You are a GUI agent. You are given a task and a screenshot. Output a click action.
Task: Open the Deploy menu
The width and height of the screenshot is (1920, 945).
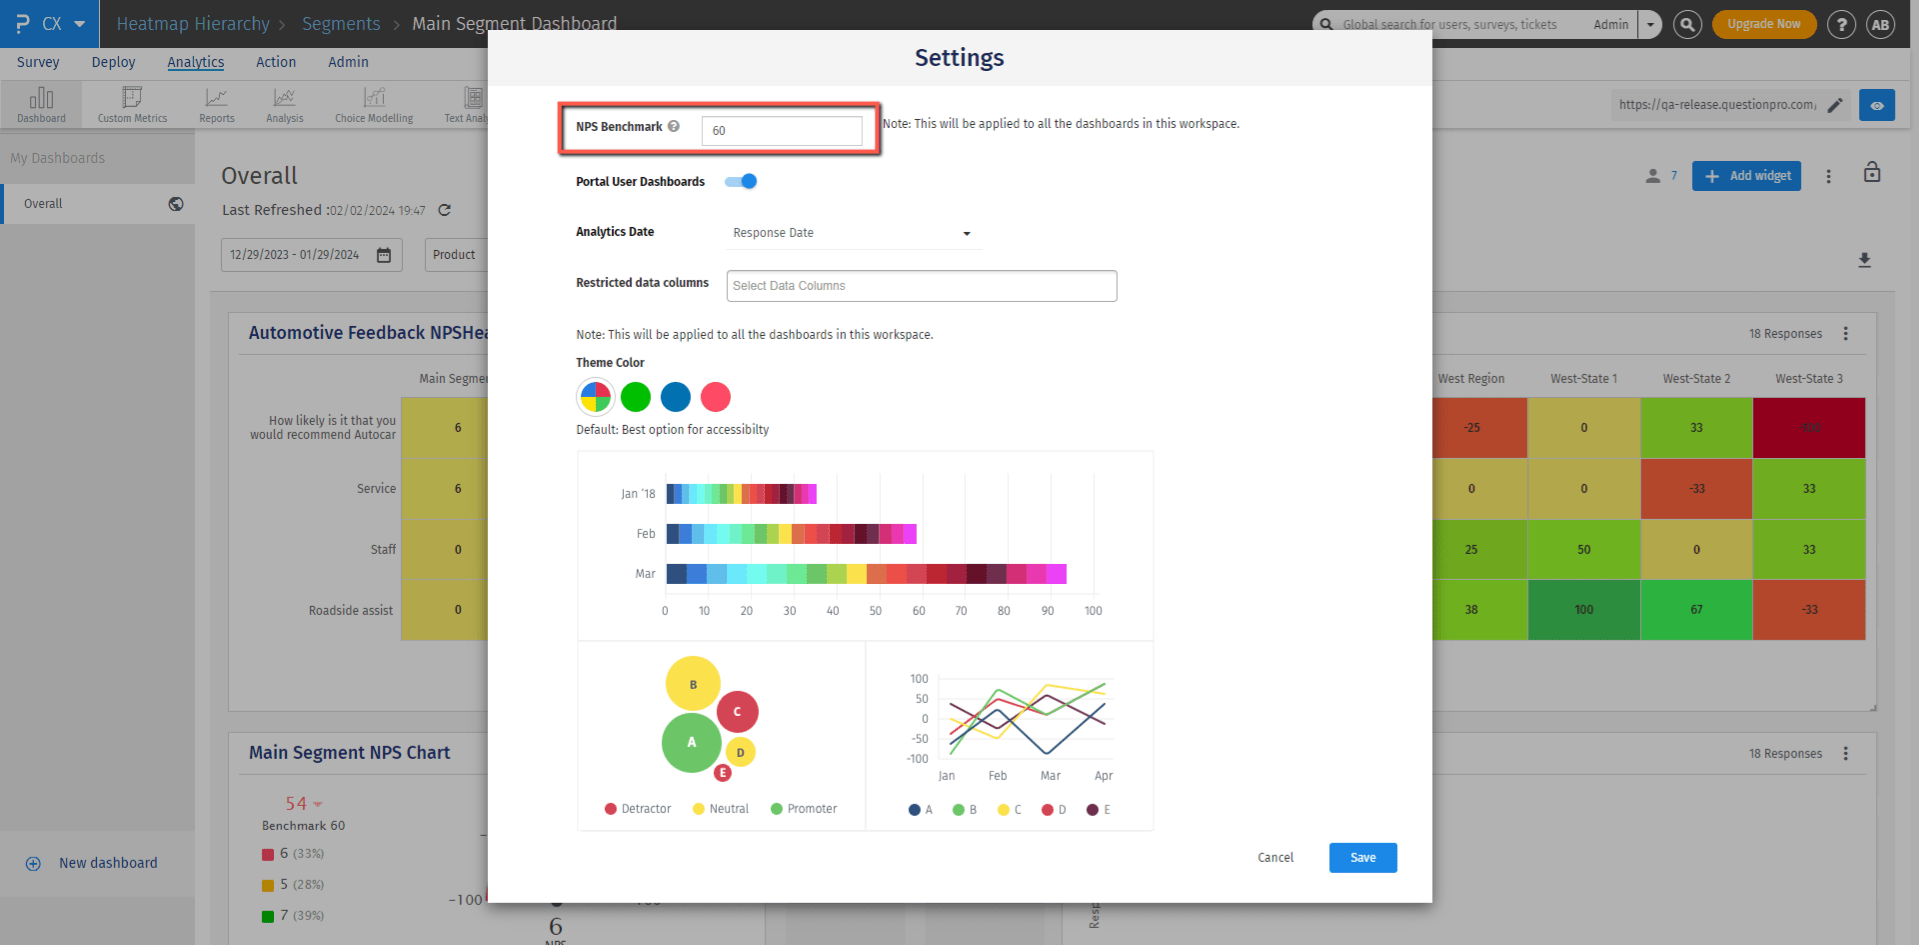113,62
